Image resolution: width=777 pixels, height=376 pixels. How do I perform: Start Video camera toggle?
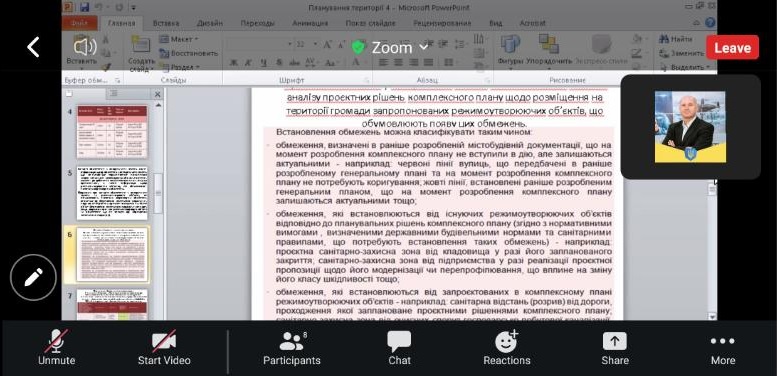[164, 348]
